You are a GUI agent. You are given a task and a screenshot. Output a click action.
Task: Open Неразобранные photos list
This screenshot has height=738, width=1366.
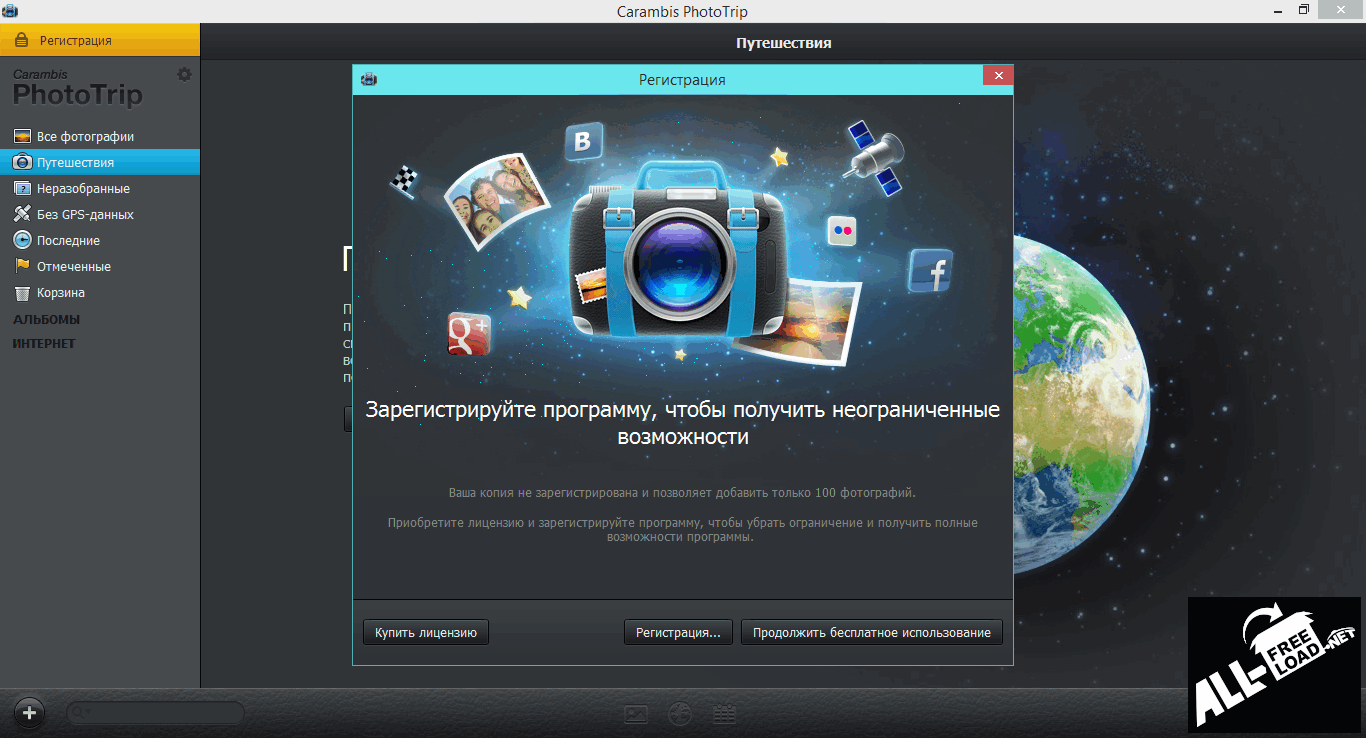[83, 188]
